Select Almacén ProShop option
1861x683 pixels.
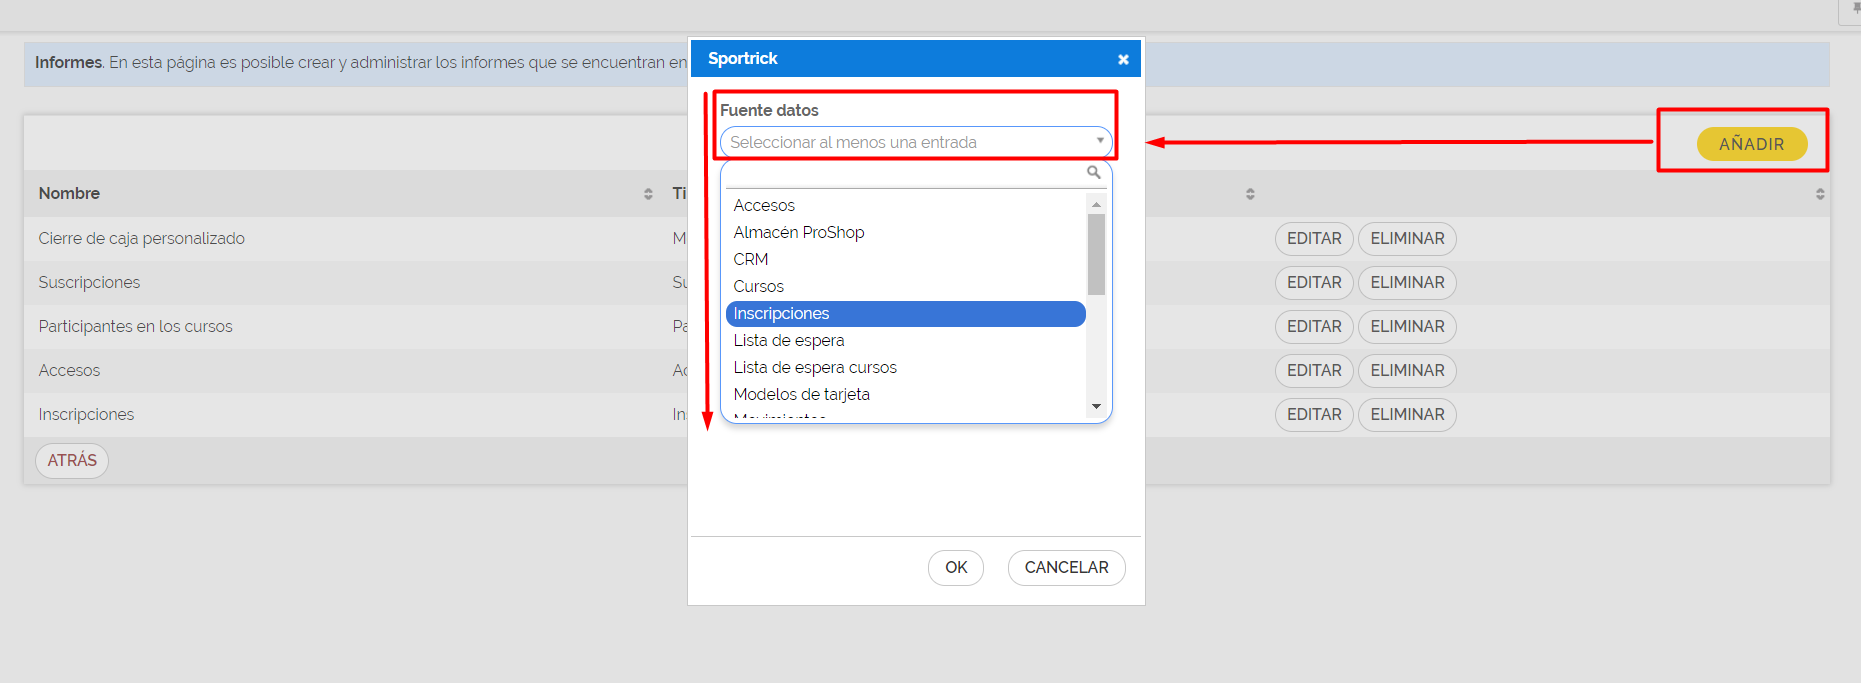tap(906, 232)
